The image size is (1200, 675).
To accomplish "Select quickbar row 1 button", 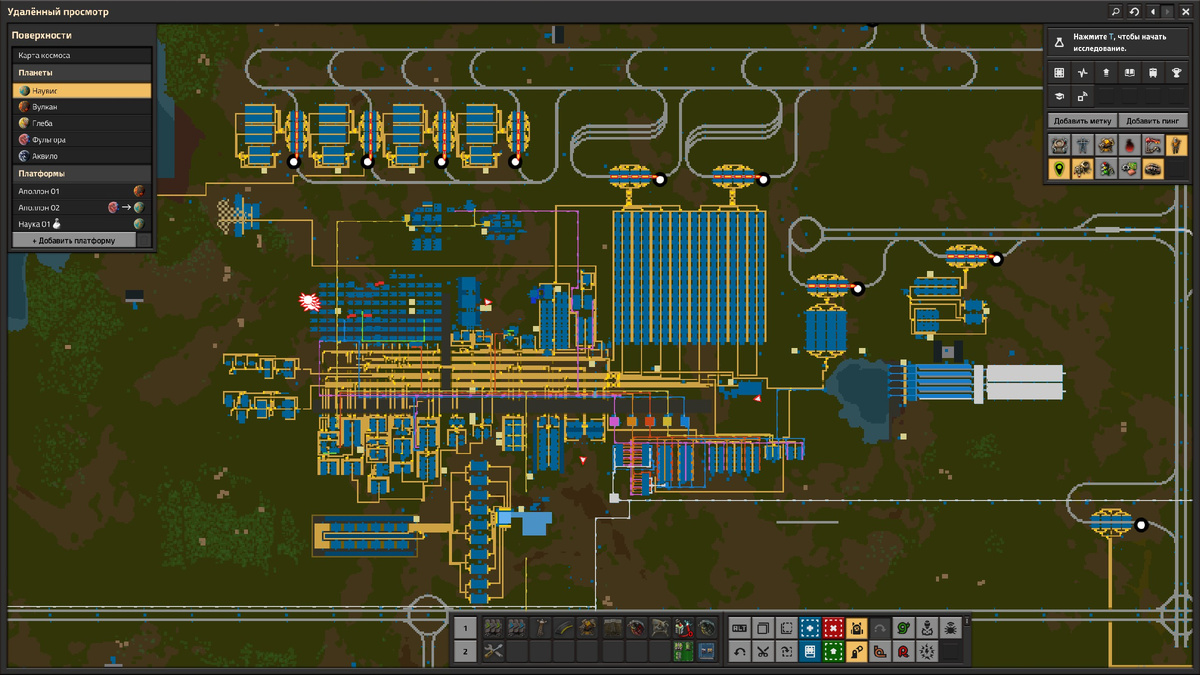I will click(465, 628).
